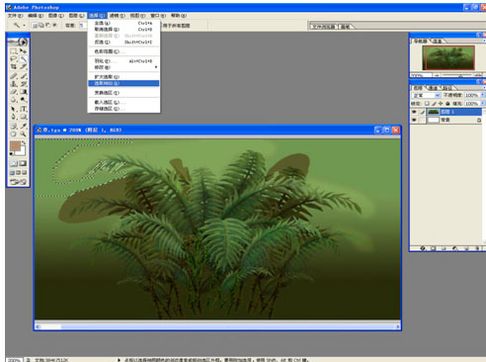Click the trash icon in Layers panel
Image resolution: width=486 pixels, height=362 pixels.
click(x=477, y=248)
